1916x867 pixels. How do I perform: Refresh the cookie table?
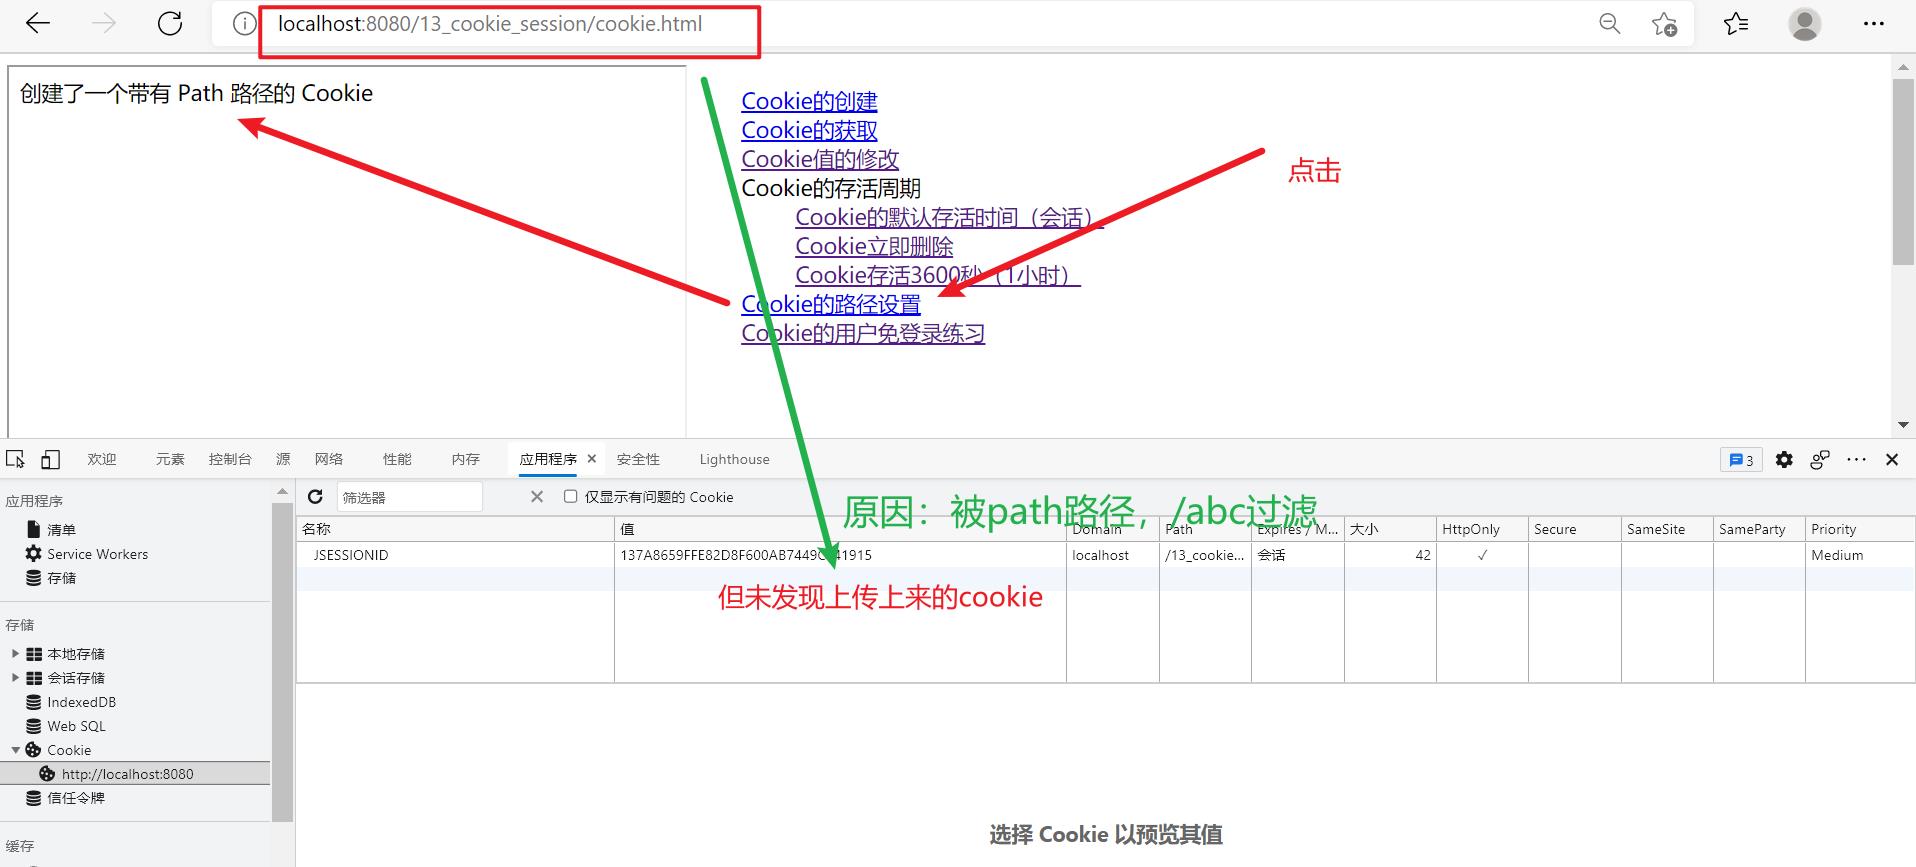point(315,497)
